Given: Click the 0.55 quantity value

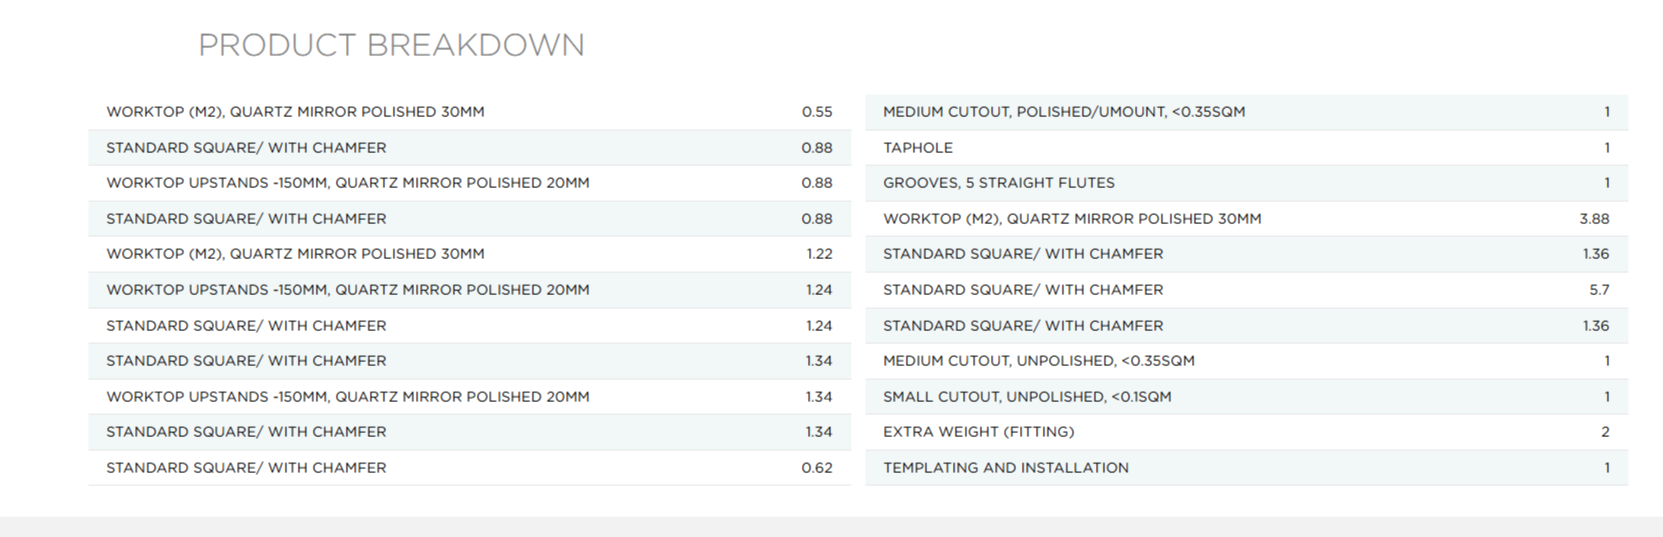Looking at the screenshot, I should click(816, 112).
